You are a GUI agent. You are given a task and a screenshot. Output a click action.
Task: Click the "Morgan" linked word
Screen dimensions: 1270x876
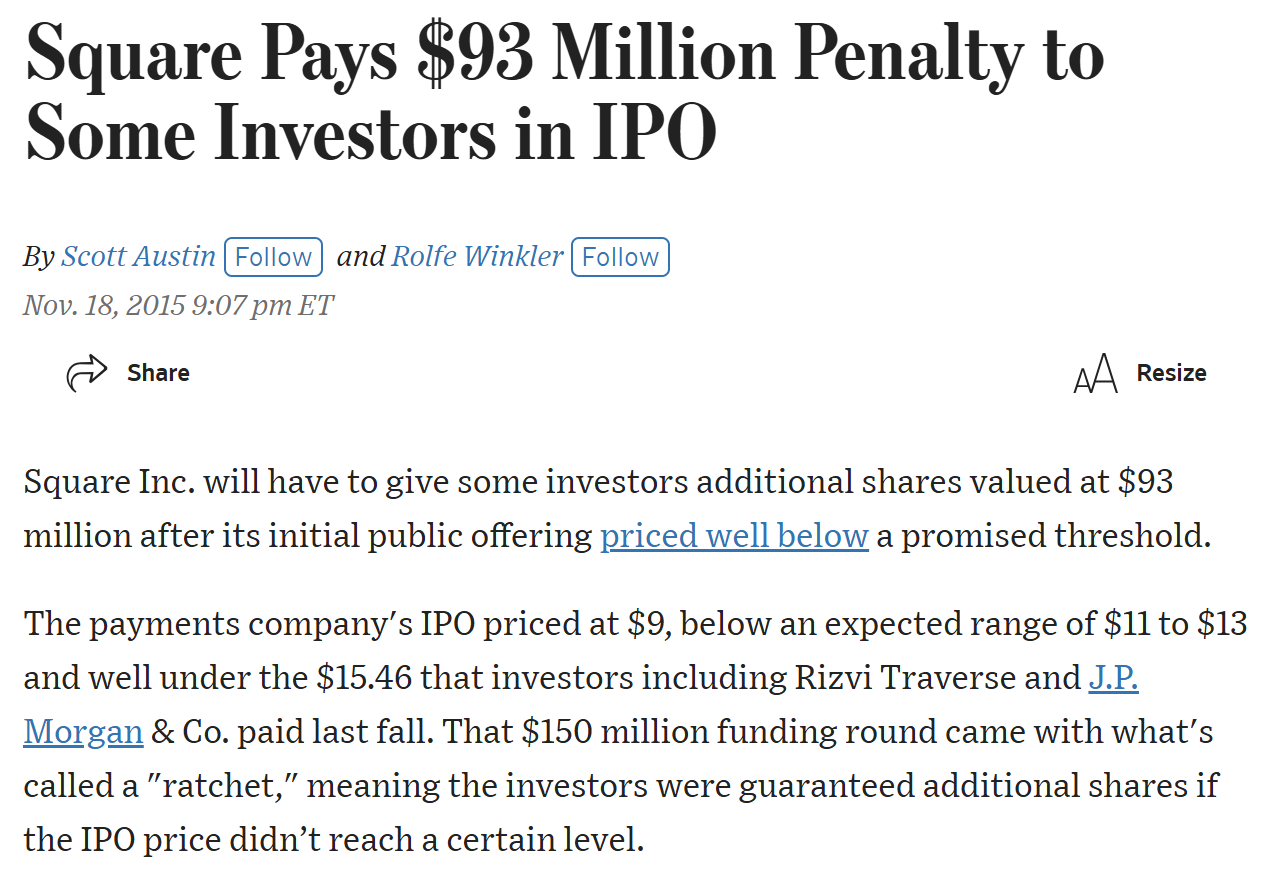click(84, 732)
